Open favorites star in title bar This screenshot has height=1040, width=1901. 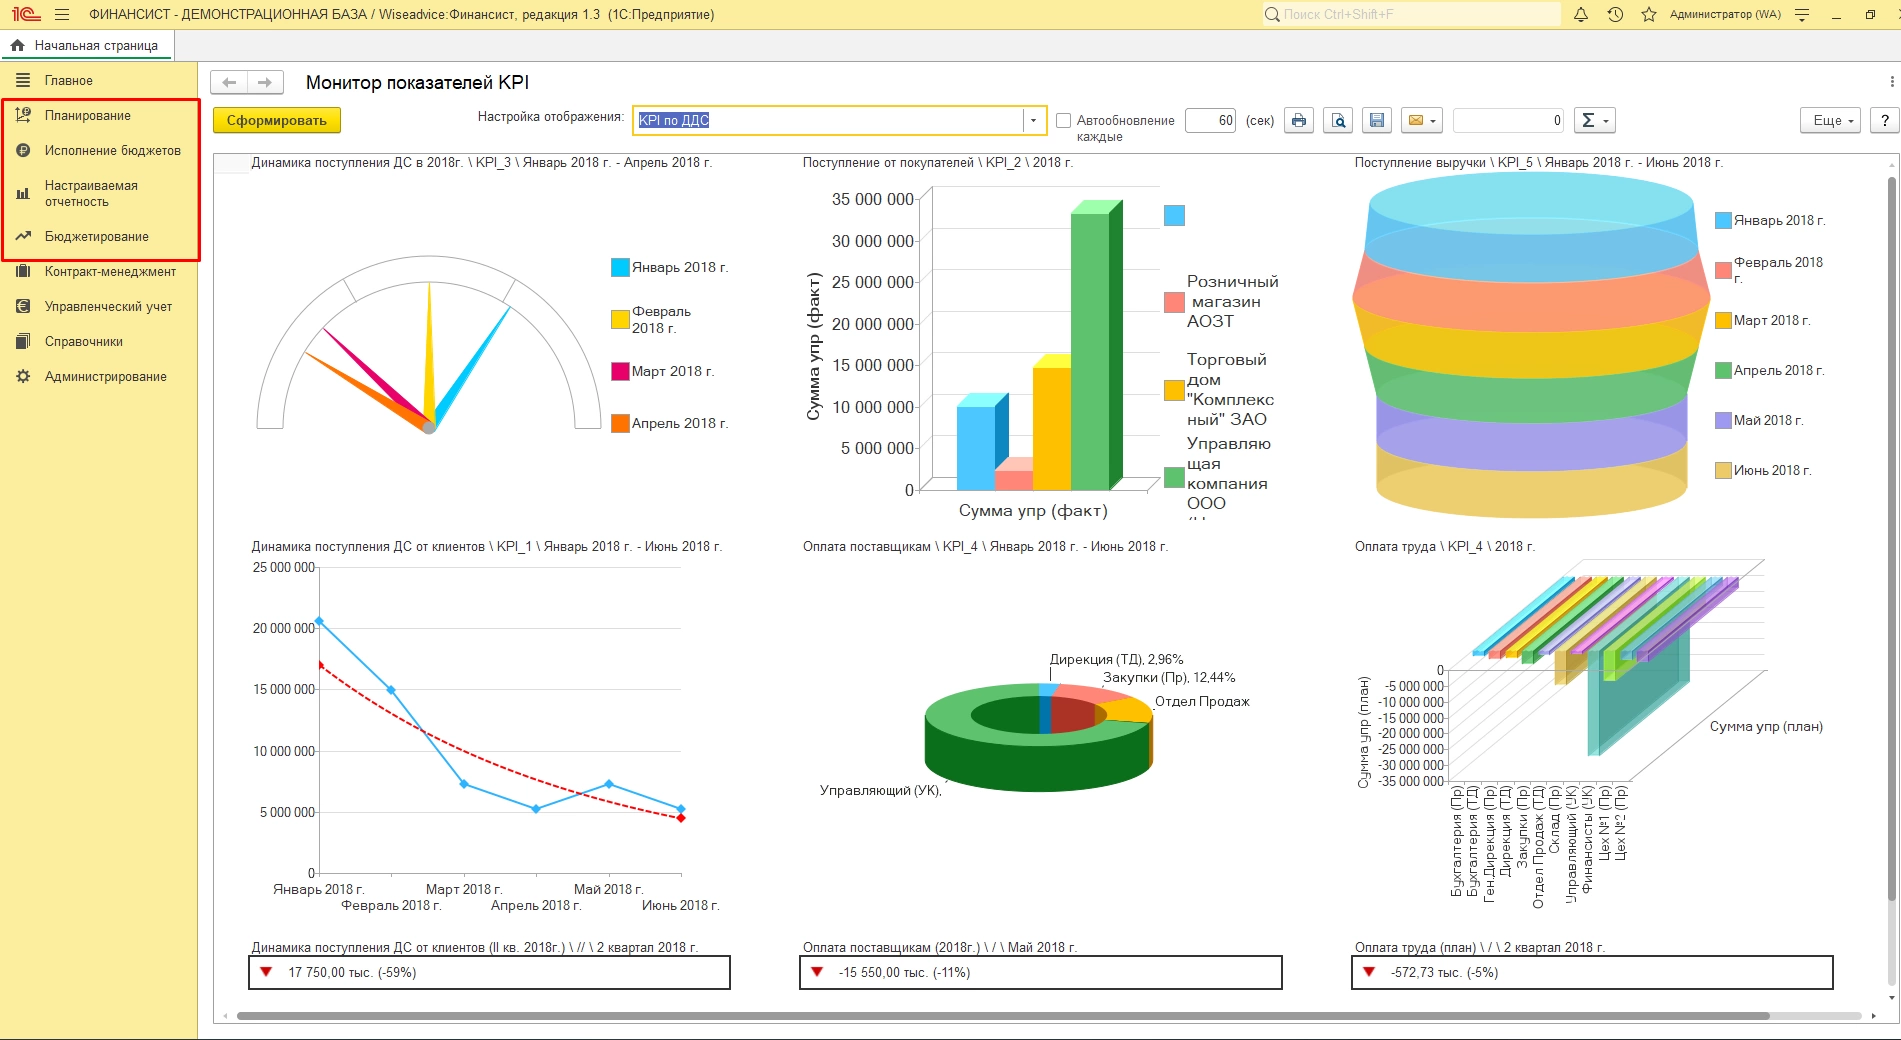tap(1649, 15)
